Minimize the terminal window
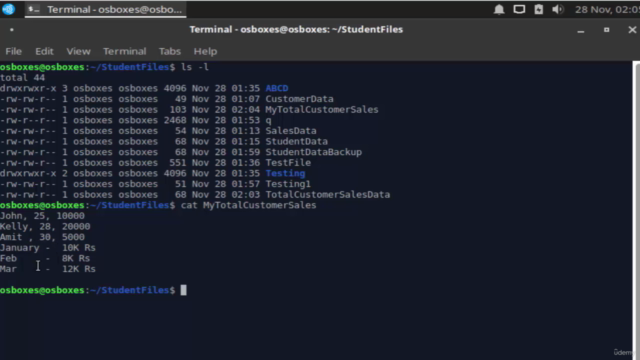Screen dimensions: 640x360 tap(580, 30)
